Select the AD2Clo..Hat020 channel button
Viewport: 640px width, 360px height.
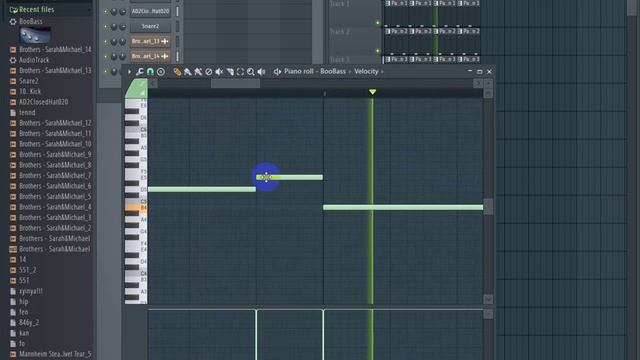pos(150,11)
